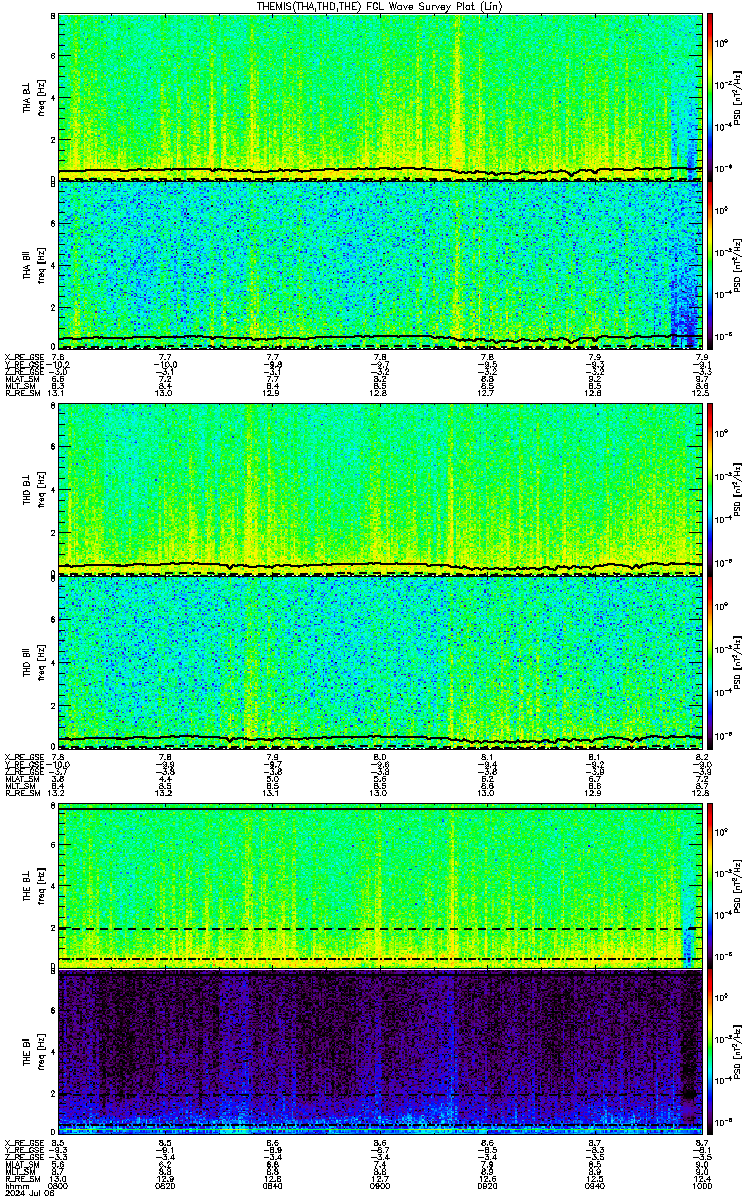Click the upper dashed 2 Hz line in THE B⊥ panel

tap(380, 929)
